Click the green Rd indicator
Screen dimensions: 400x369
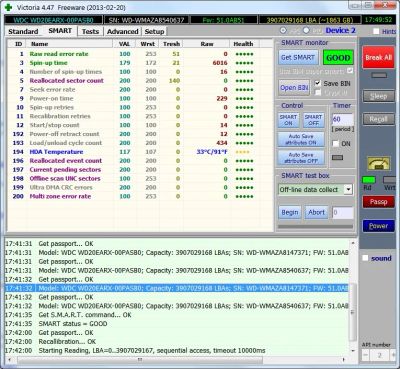pyautogui.click(x=369, y=180)
